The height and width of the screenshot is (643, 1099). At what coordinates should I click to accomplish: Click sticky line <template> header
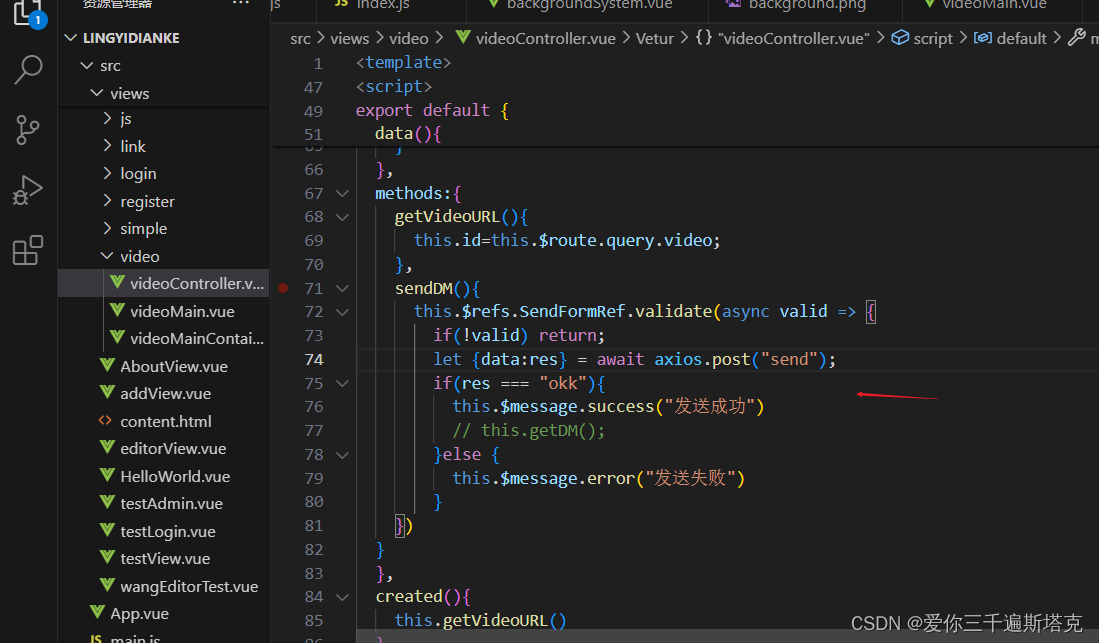(x=403, y=62)
